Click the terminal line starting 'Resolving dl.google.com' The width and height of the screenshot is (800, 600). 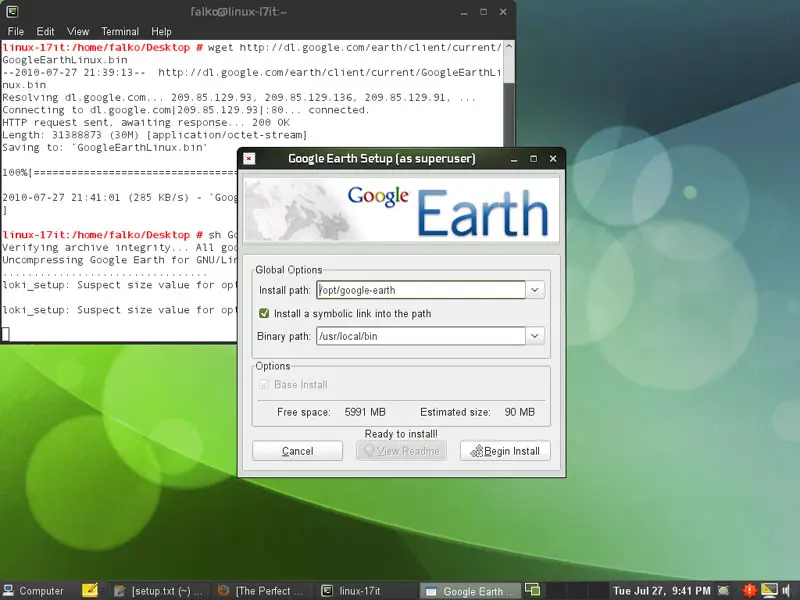point(239,97)
